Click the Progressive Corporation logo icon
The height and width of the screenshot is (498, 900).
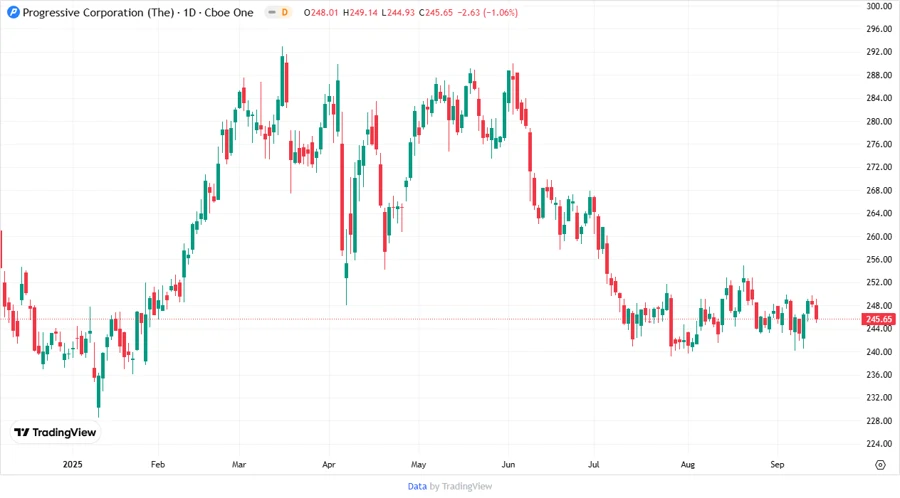click(x=13, y=12)
